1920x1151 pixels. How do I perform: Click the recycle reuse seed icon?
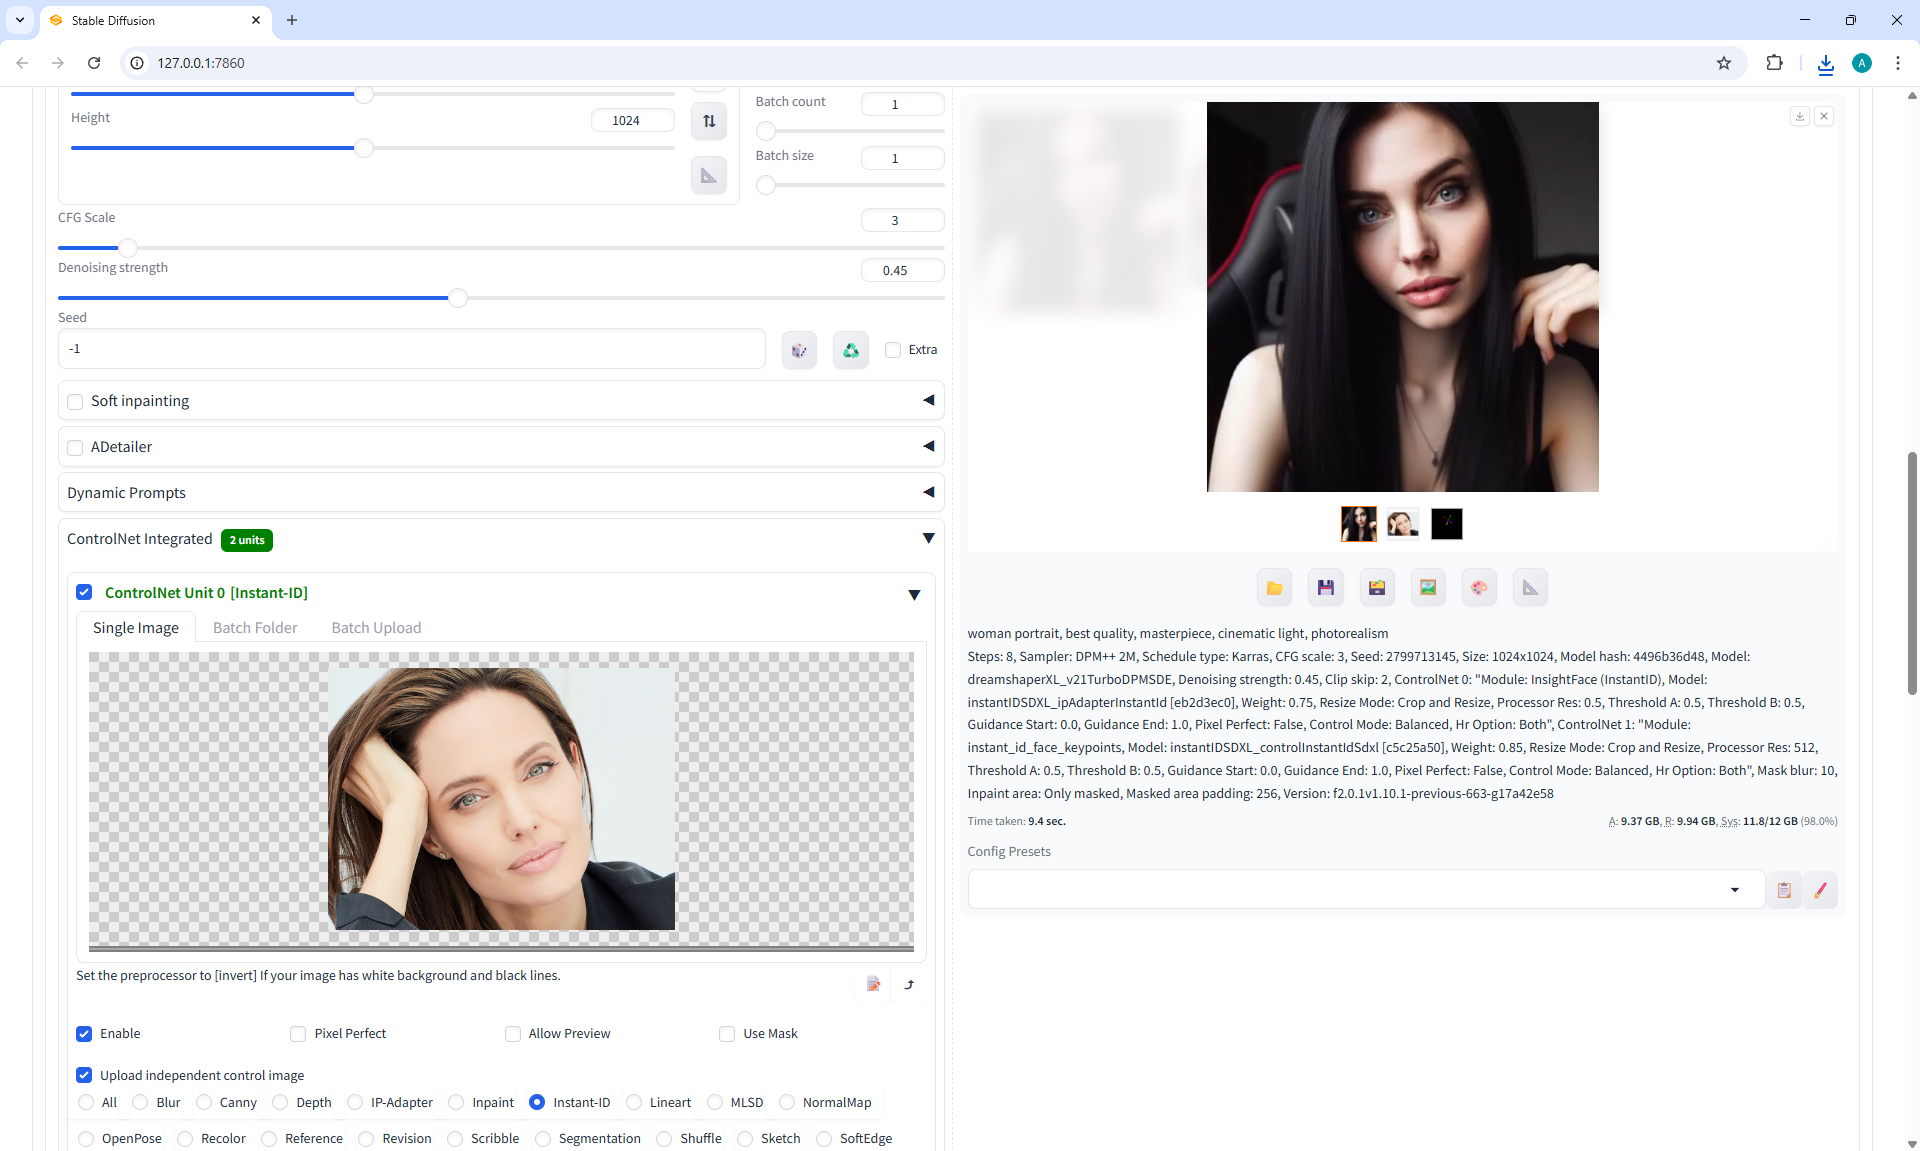(851, 350)
